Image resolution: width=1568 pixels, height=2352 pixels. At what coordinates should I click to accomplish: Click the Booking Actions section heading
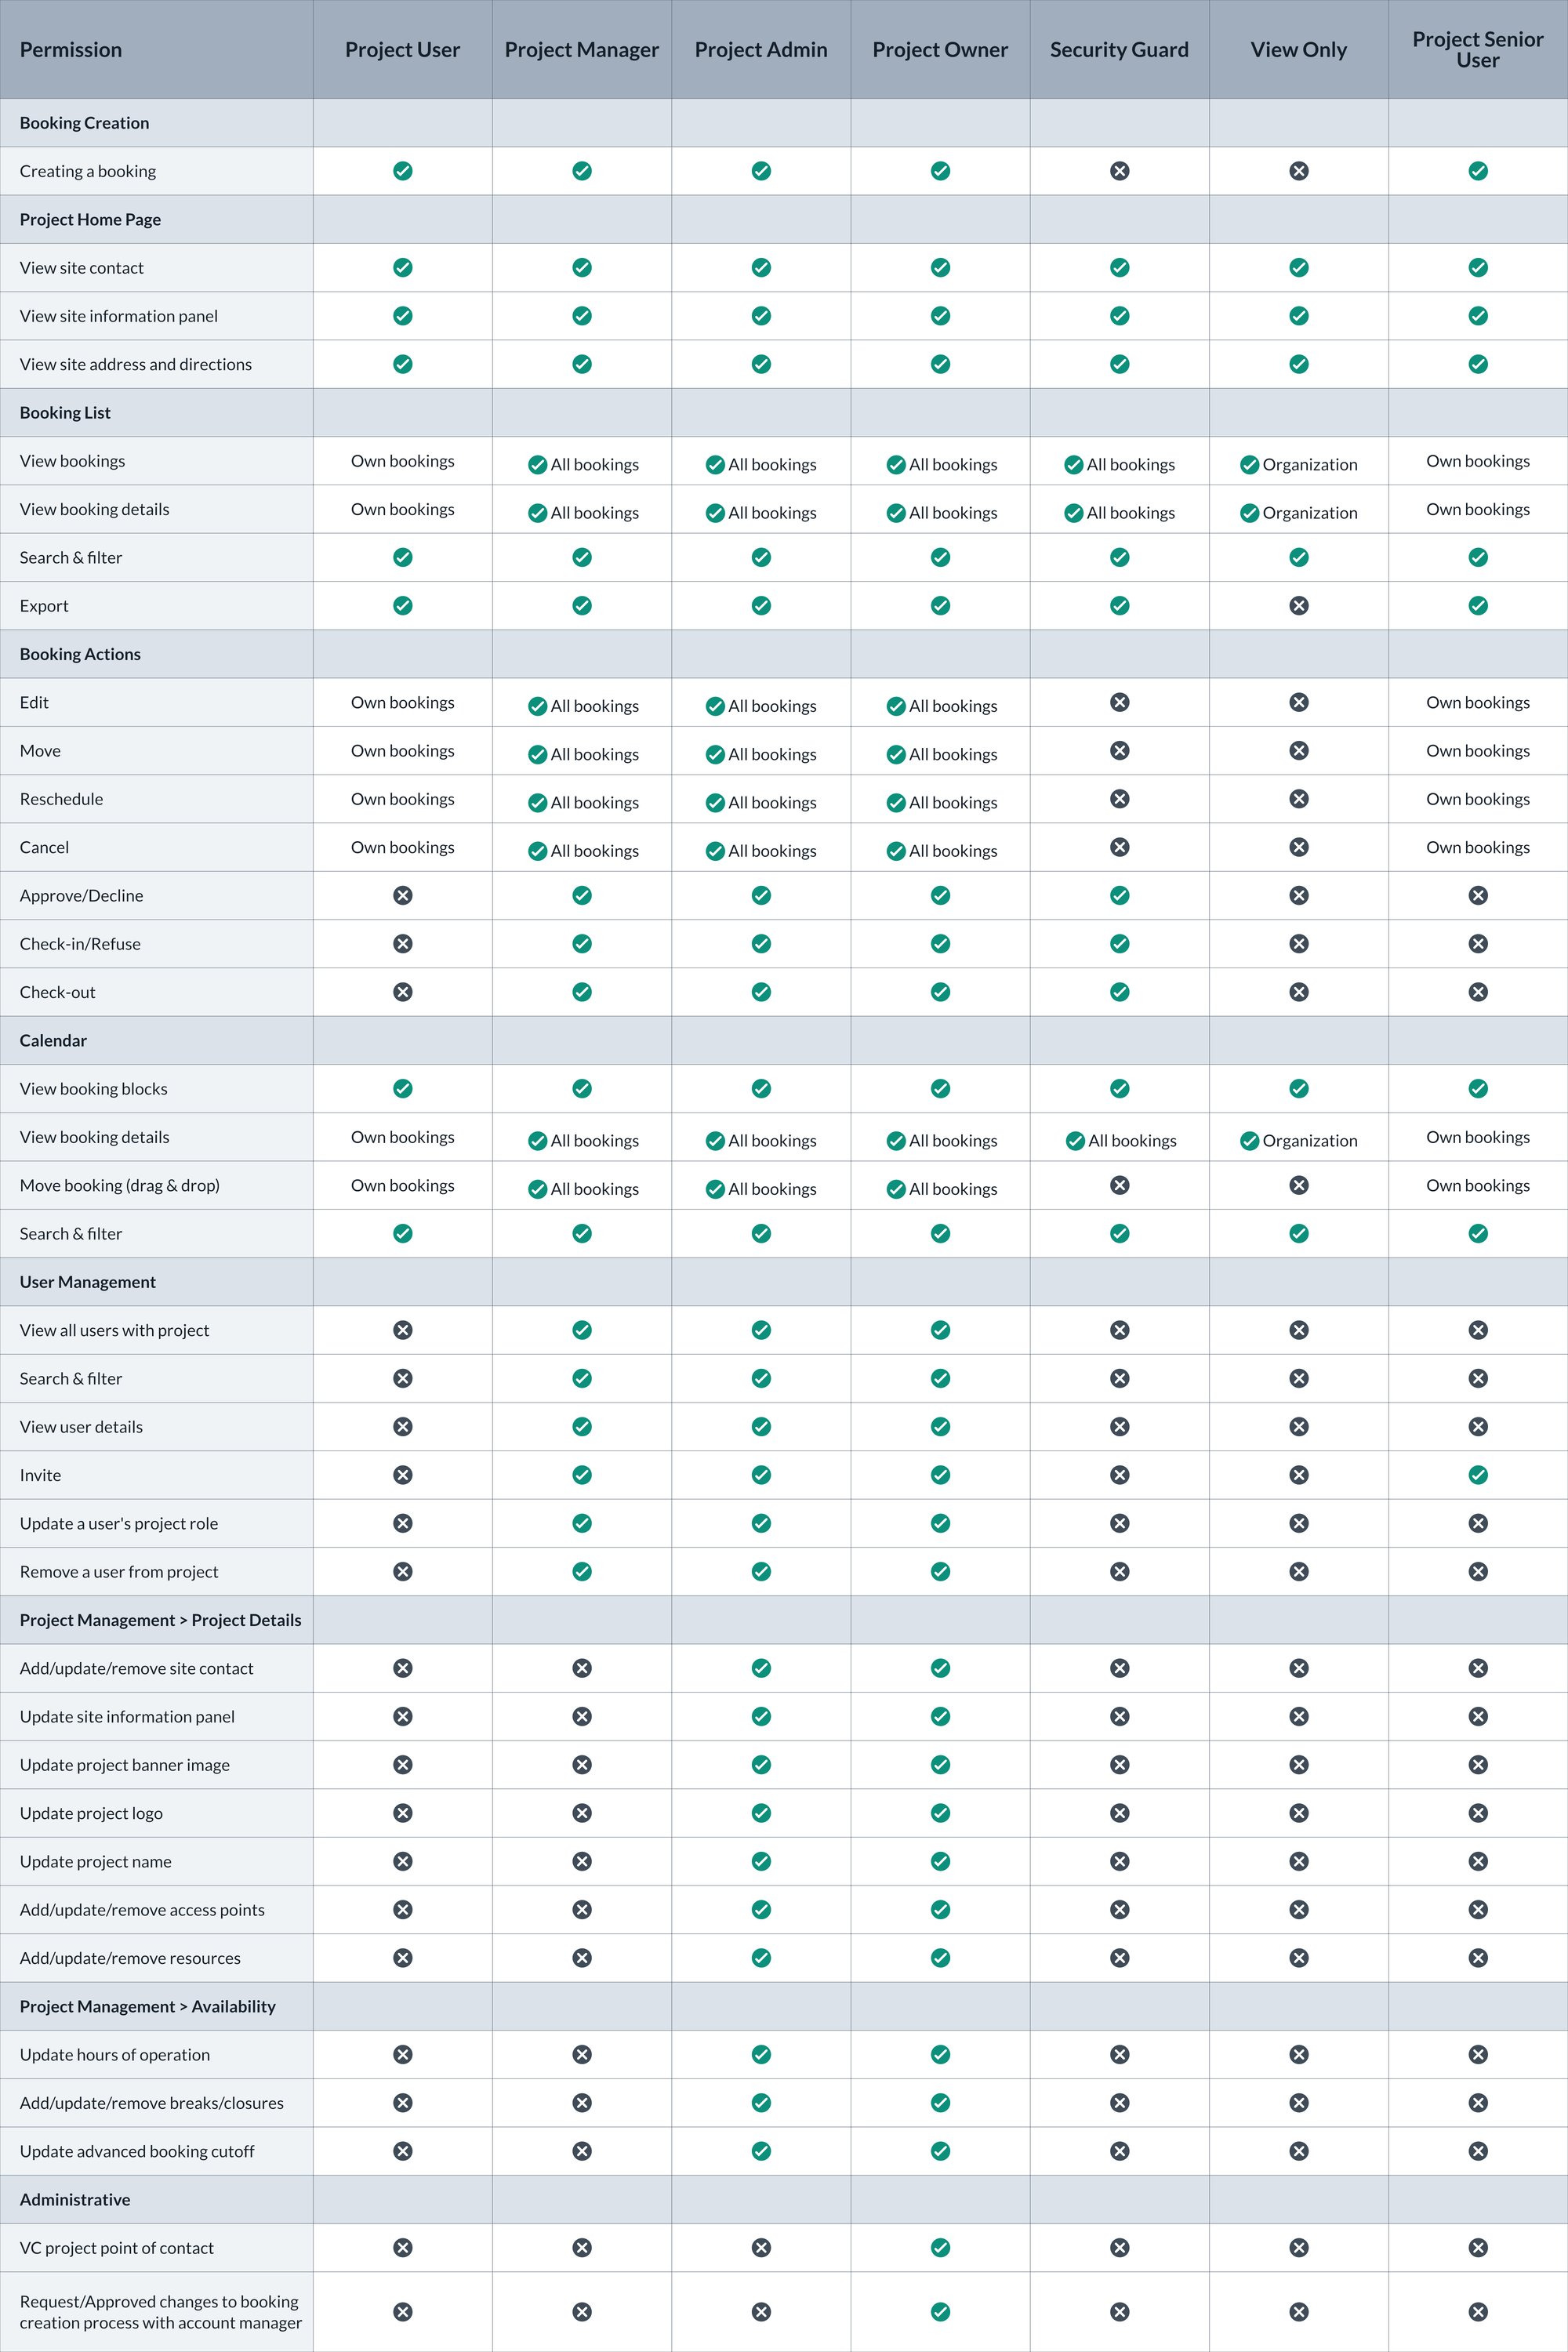coord(80,654)
